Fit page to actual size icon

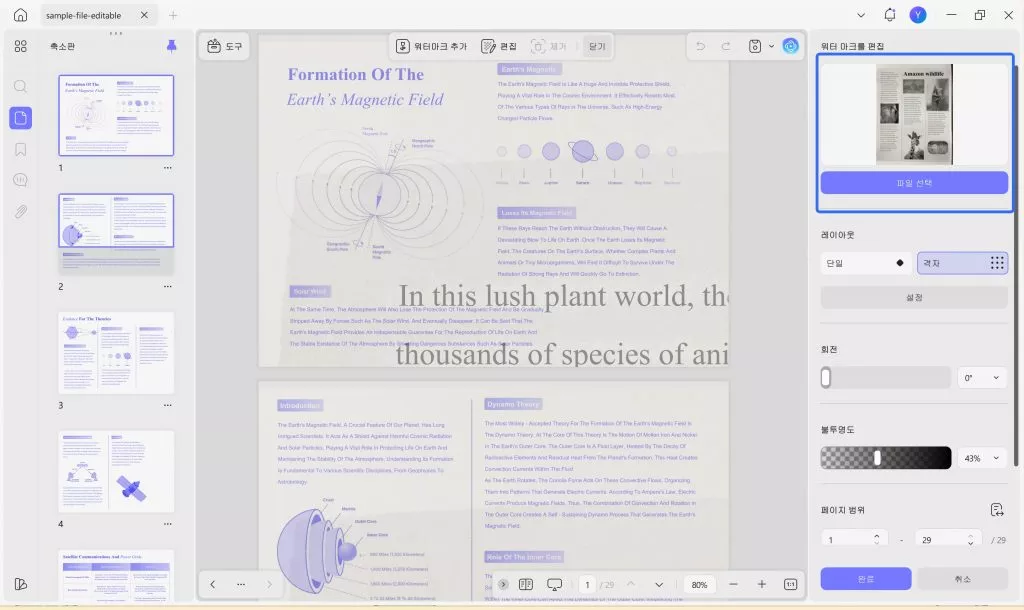[x=790, y=585]
